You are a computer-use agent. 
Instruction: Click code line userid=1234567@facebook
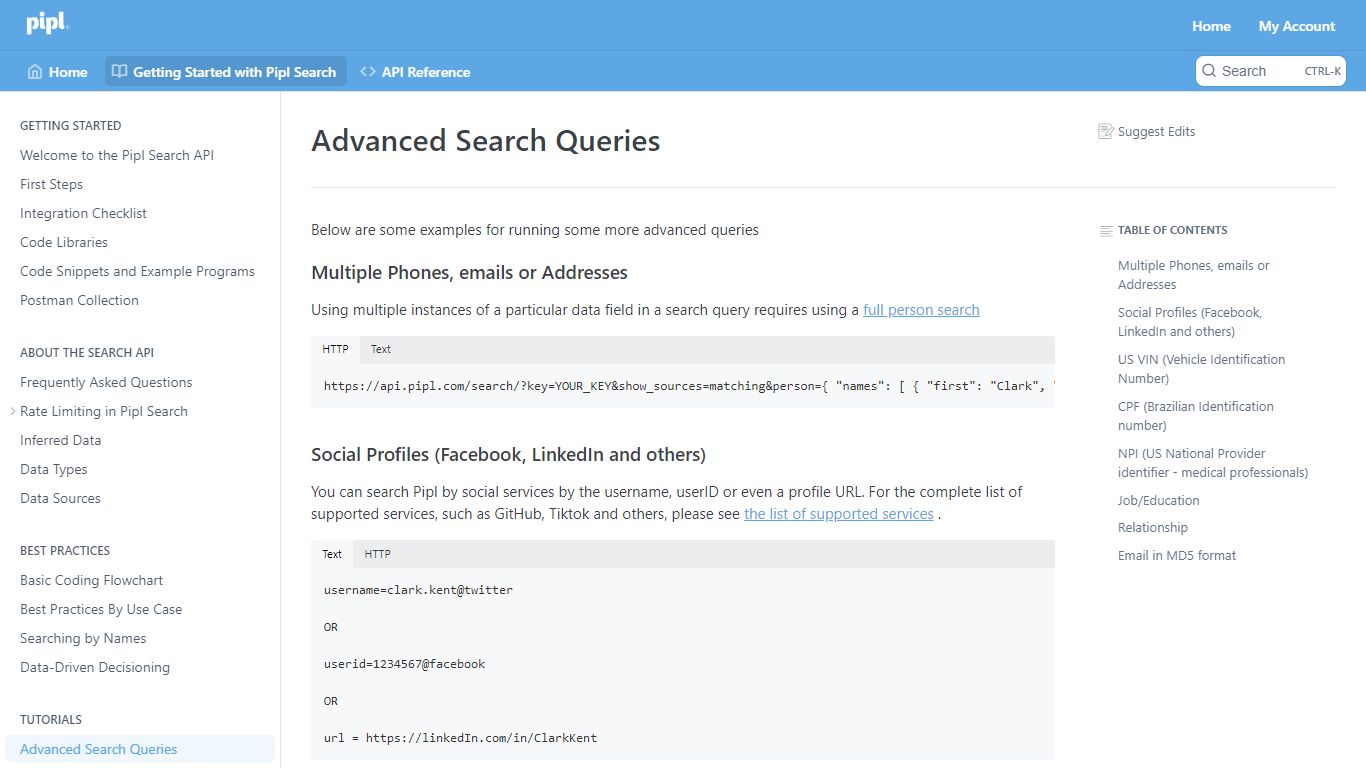pos(404,664)
